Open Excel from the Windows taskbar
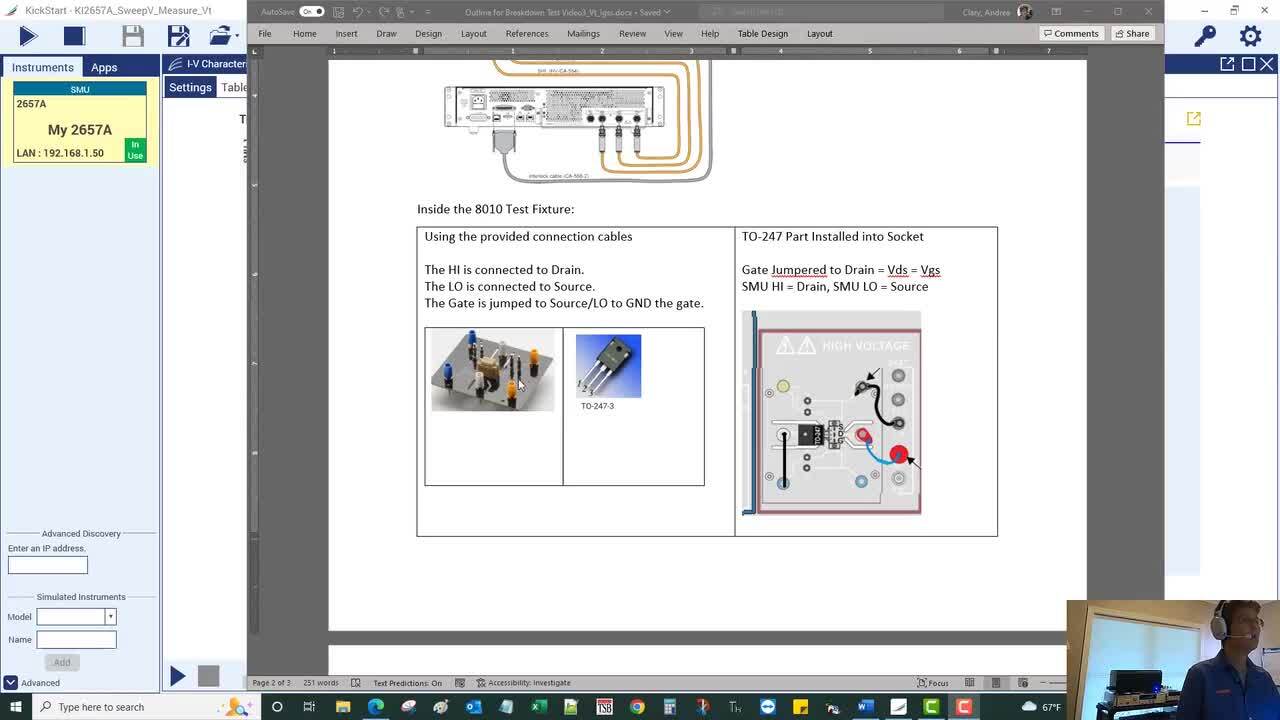The image size is (1280, 720). click(x=539, y=707)
